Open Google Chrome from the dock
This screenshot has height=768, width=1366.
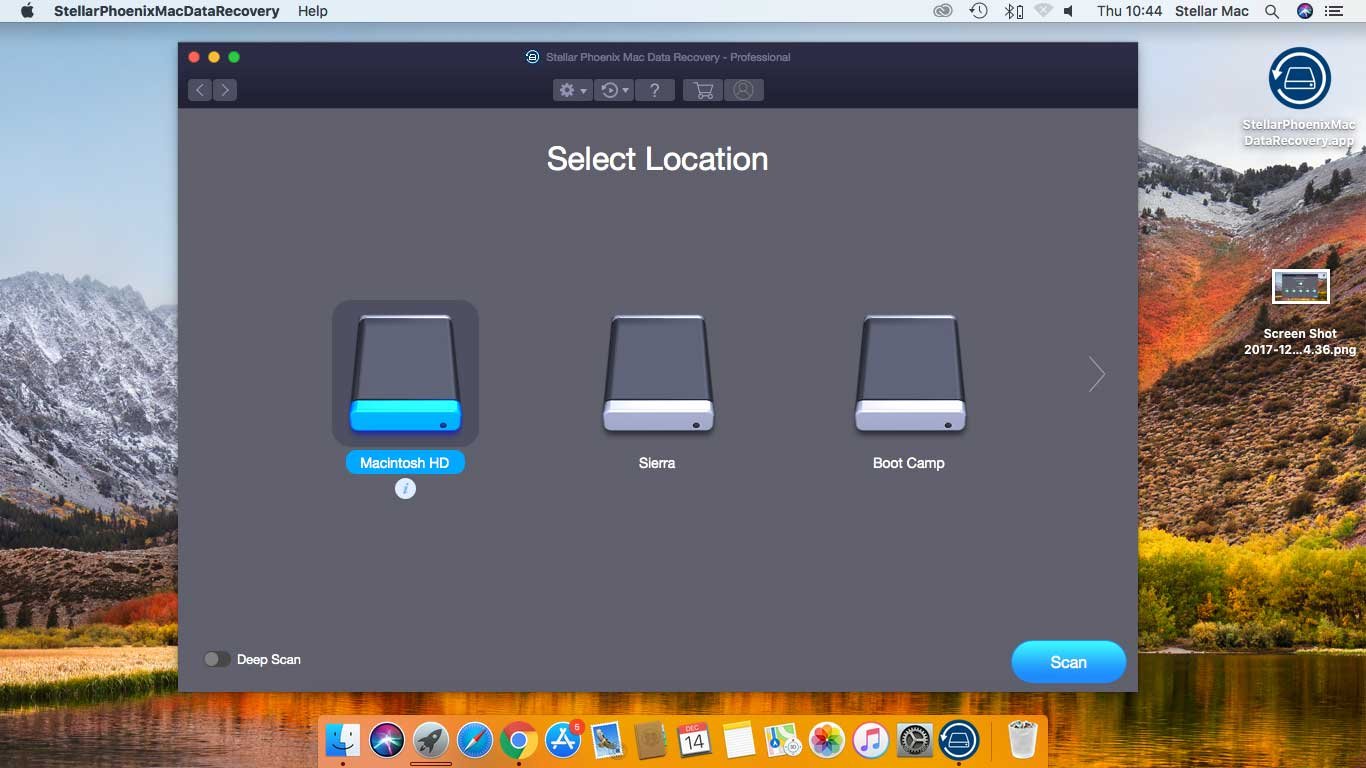(x=519, y=740)
